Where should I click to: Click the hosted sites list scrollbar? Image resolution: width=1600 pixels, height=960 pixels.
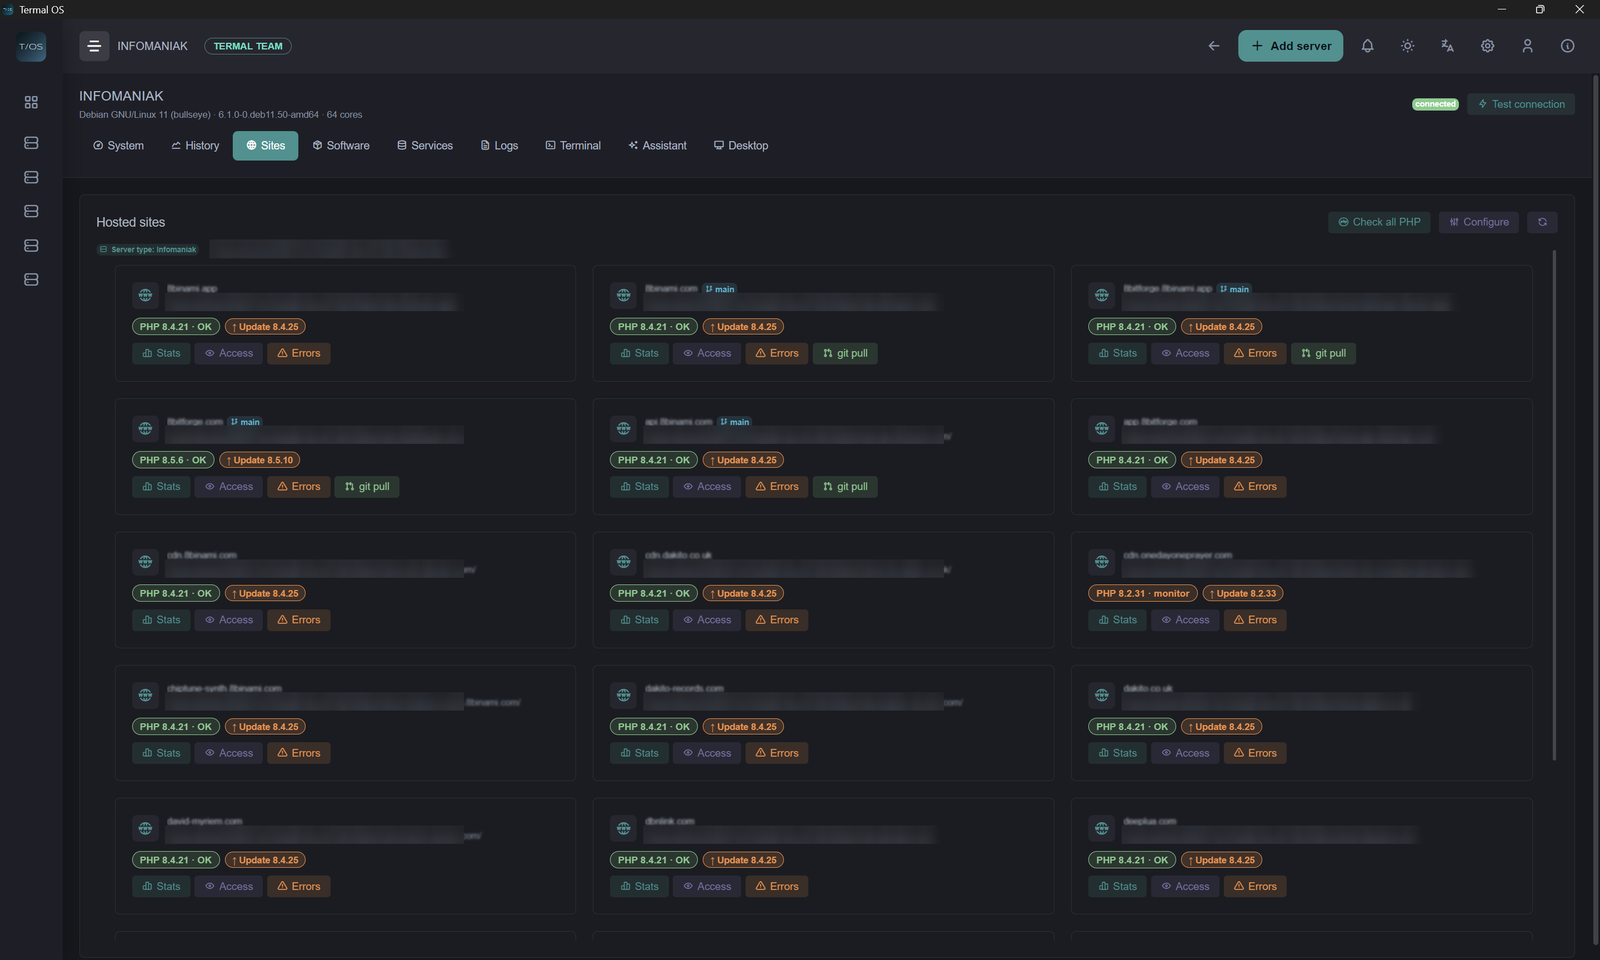point(1554,505)
